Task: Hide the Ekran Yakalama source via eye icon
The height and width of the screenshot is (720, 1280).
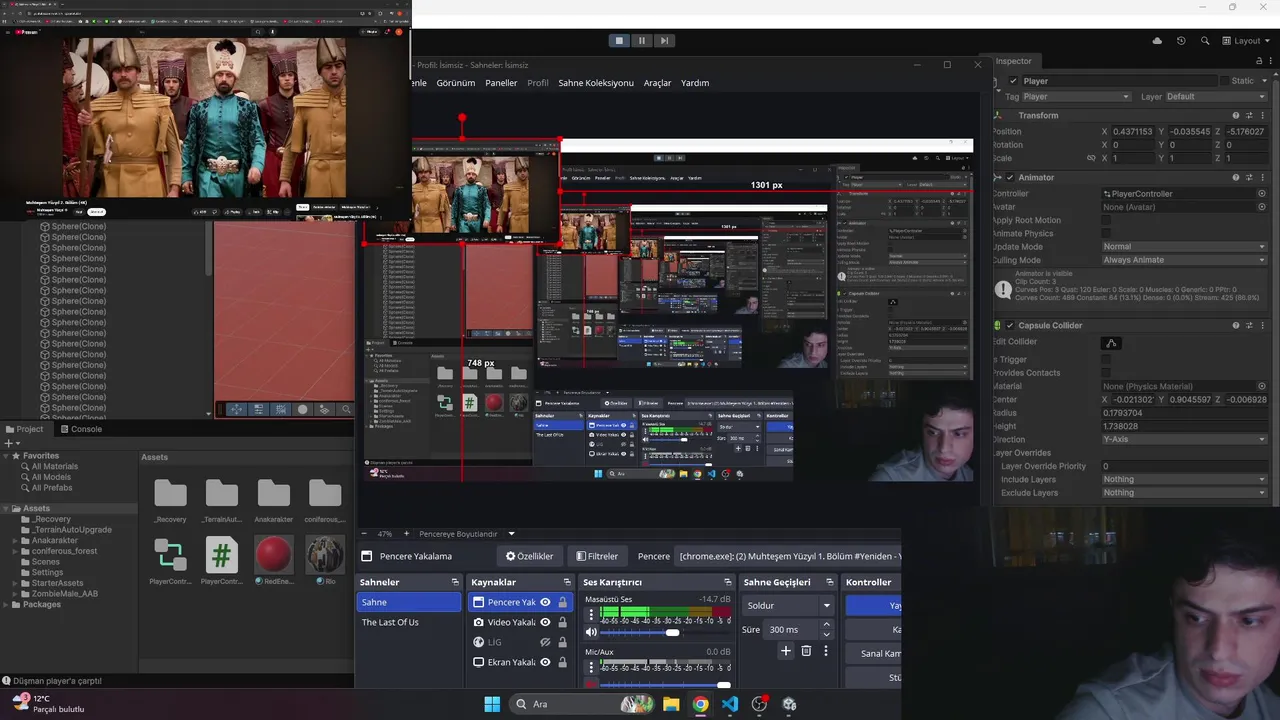Action: [545, 662]
